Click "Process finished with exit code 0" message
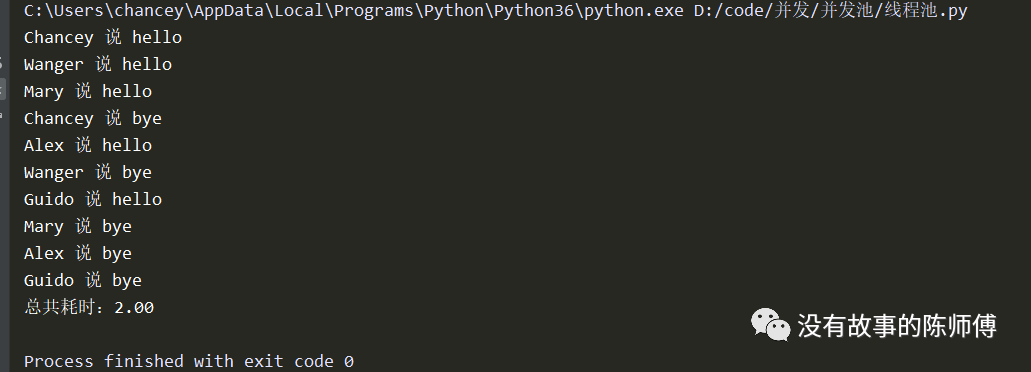Screen dimensions: 1031x372 coord(189,361)
